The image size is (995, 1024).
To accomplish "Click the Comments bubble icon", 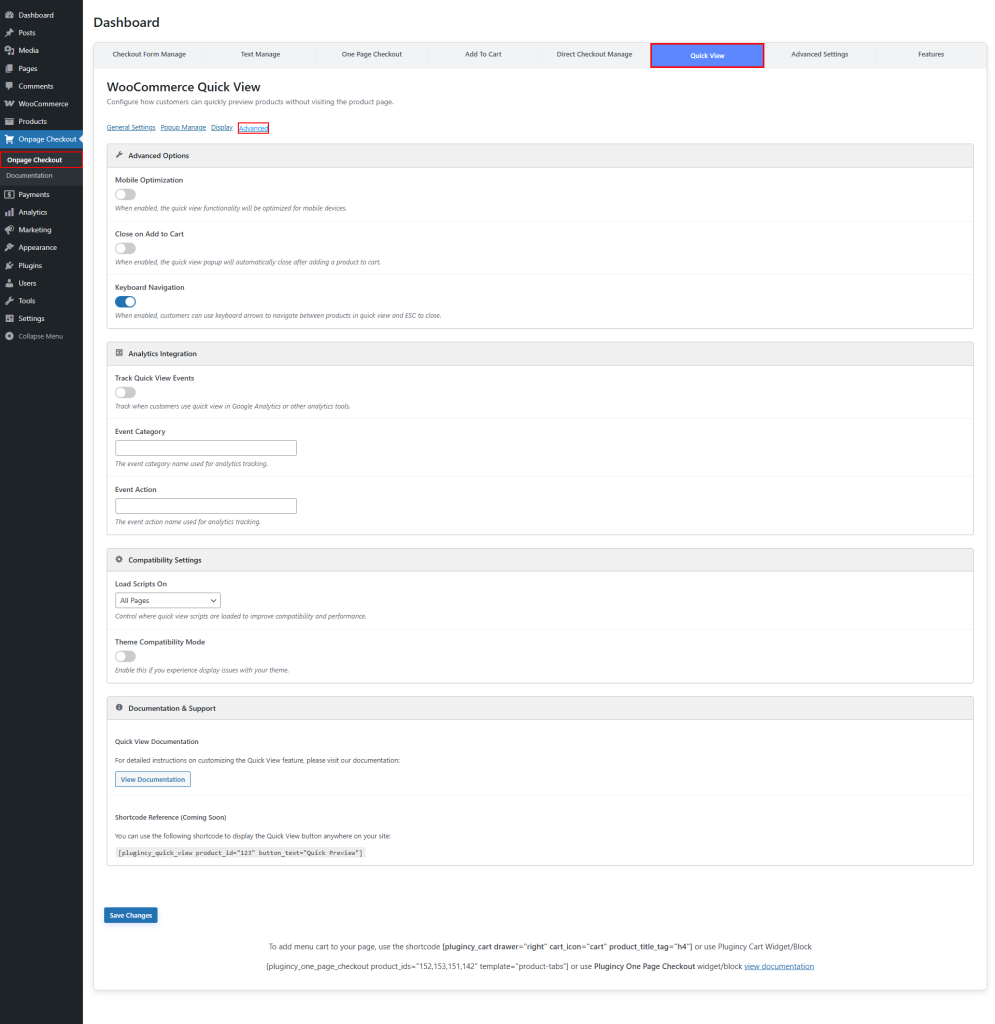I will point(9,86).
